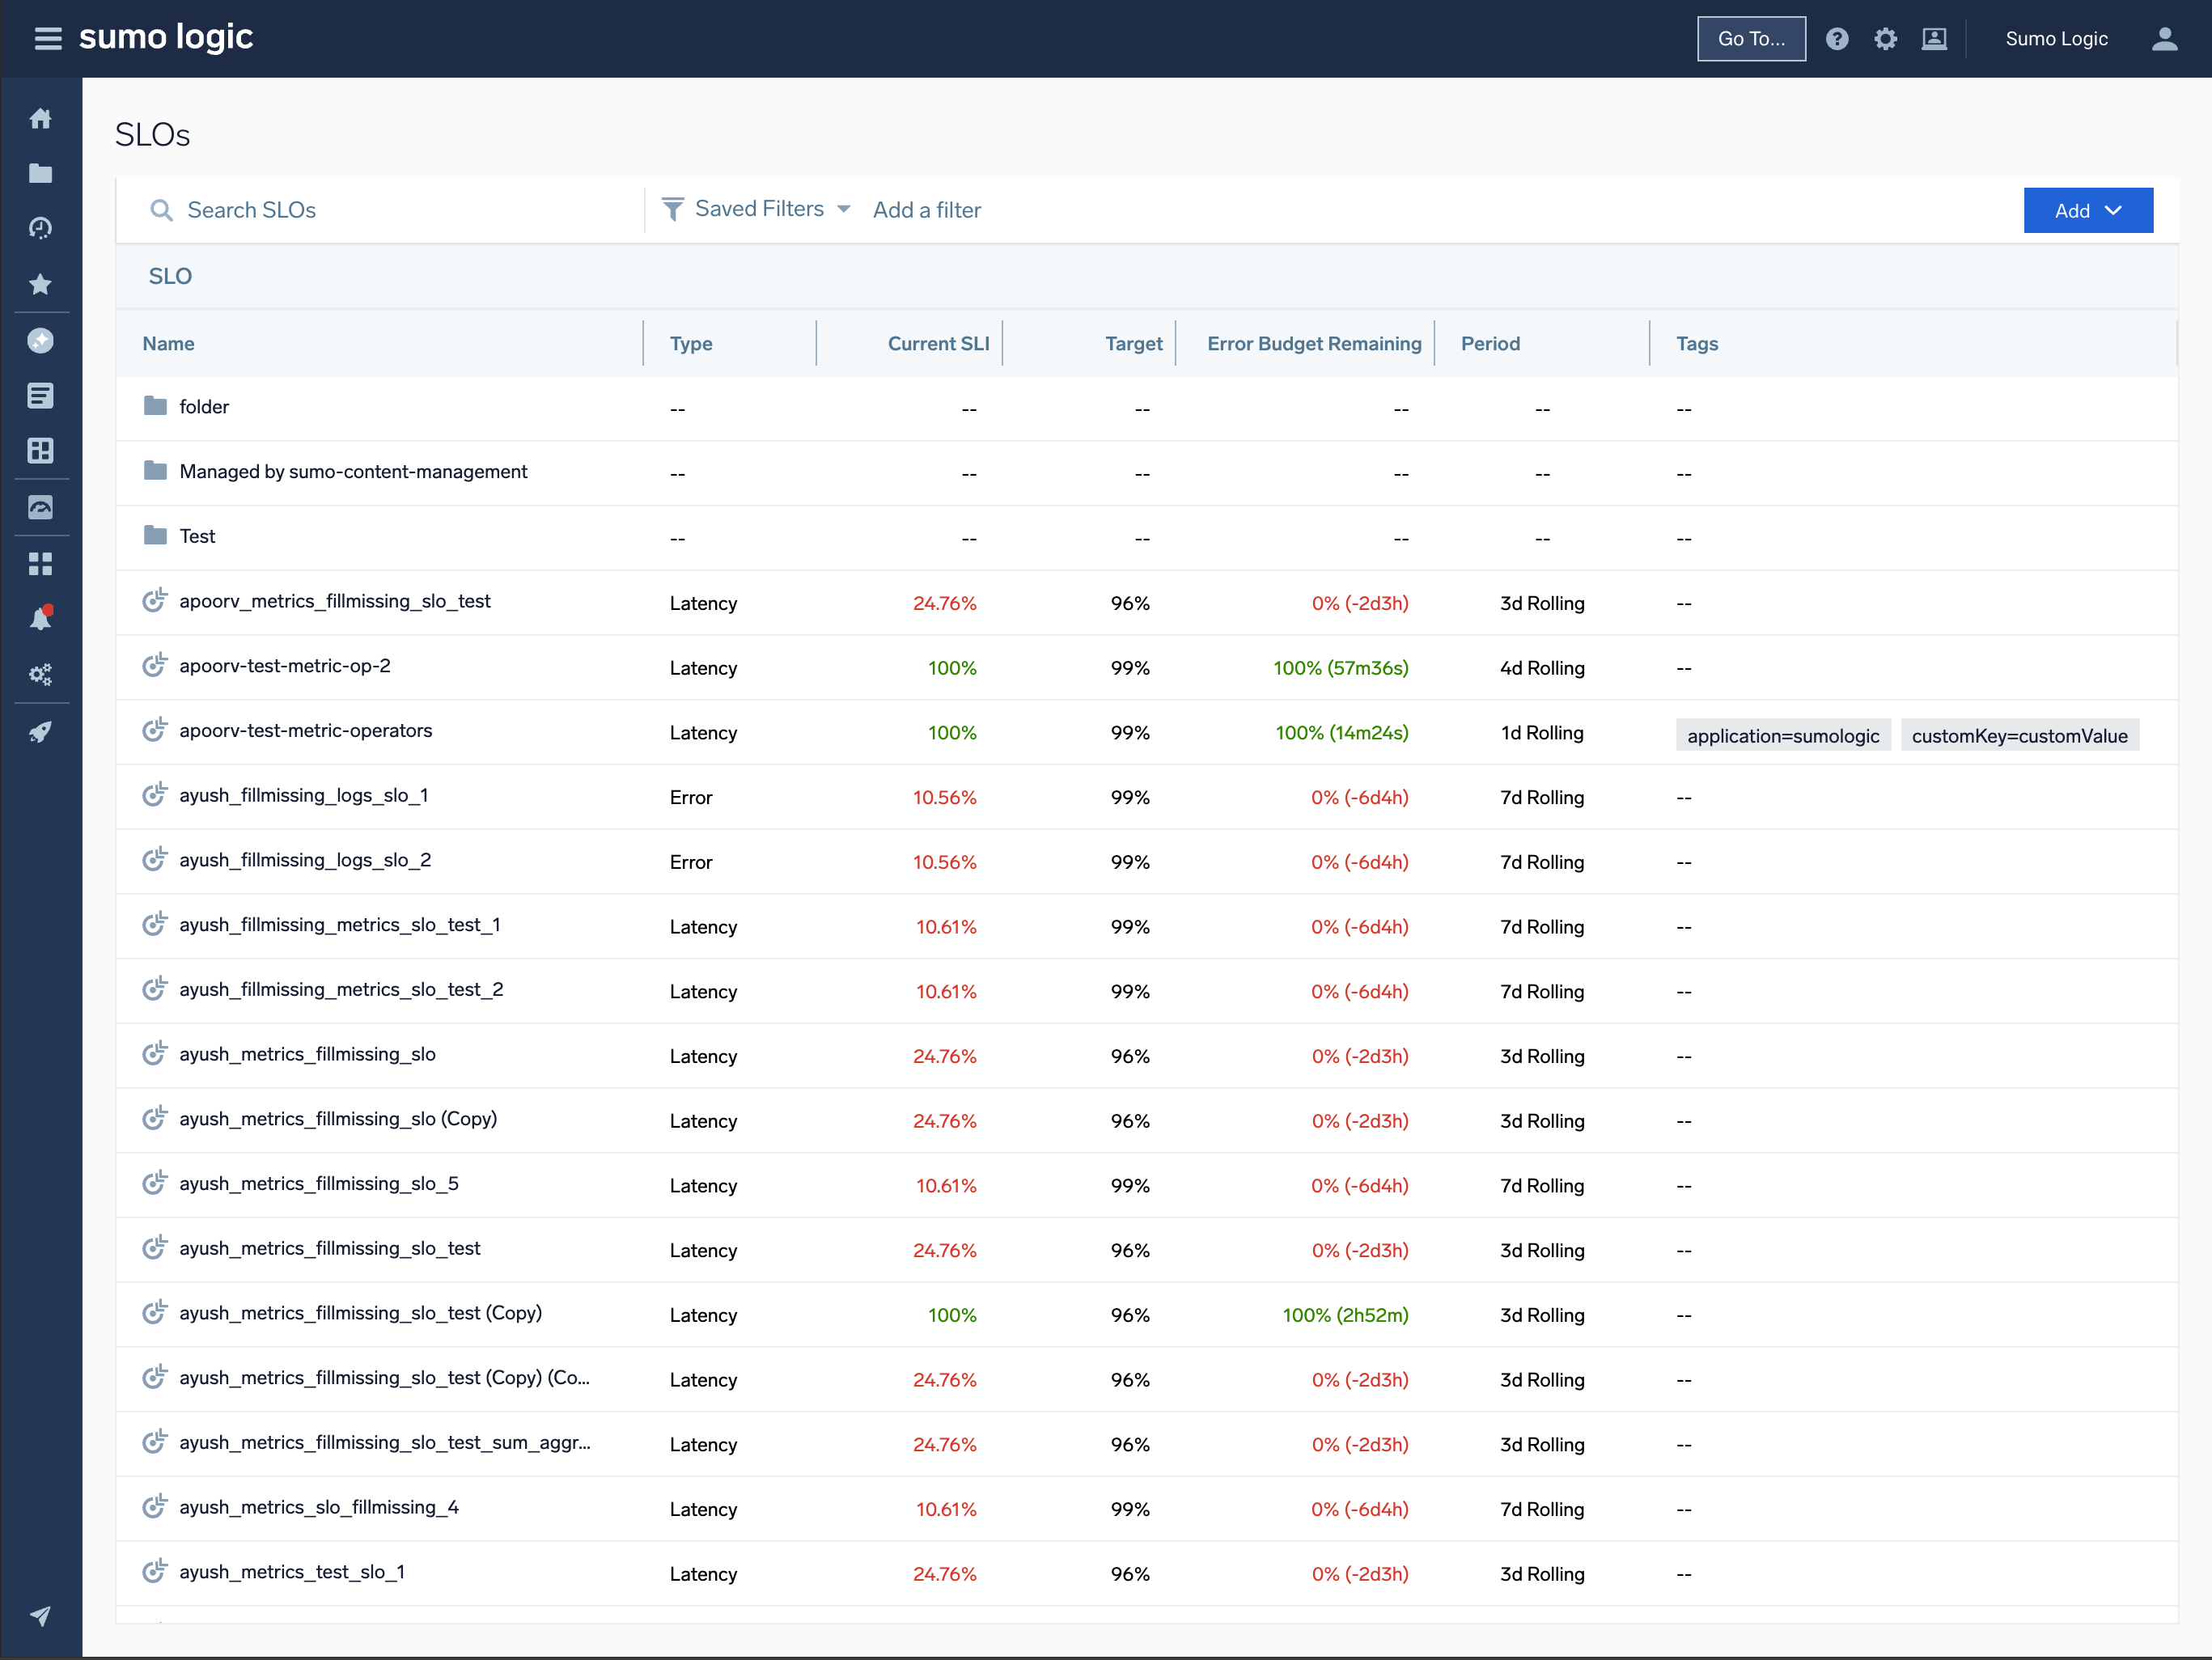The image size is (2212, 1660).
Task: Open the Dashboards grid icon in sidebar
Action: pyautogui.click(x=41, y=451)
